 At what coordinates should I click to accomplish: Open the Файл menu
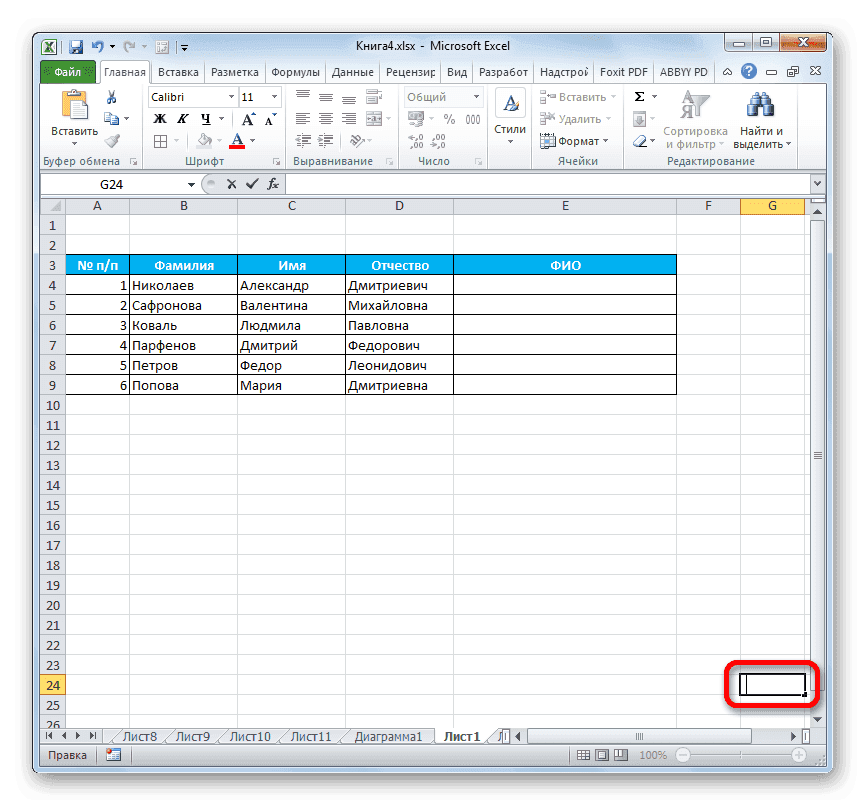(x=65, y=71)
